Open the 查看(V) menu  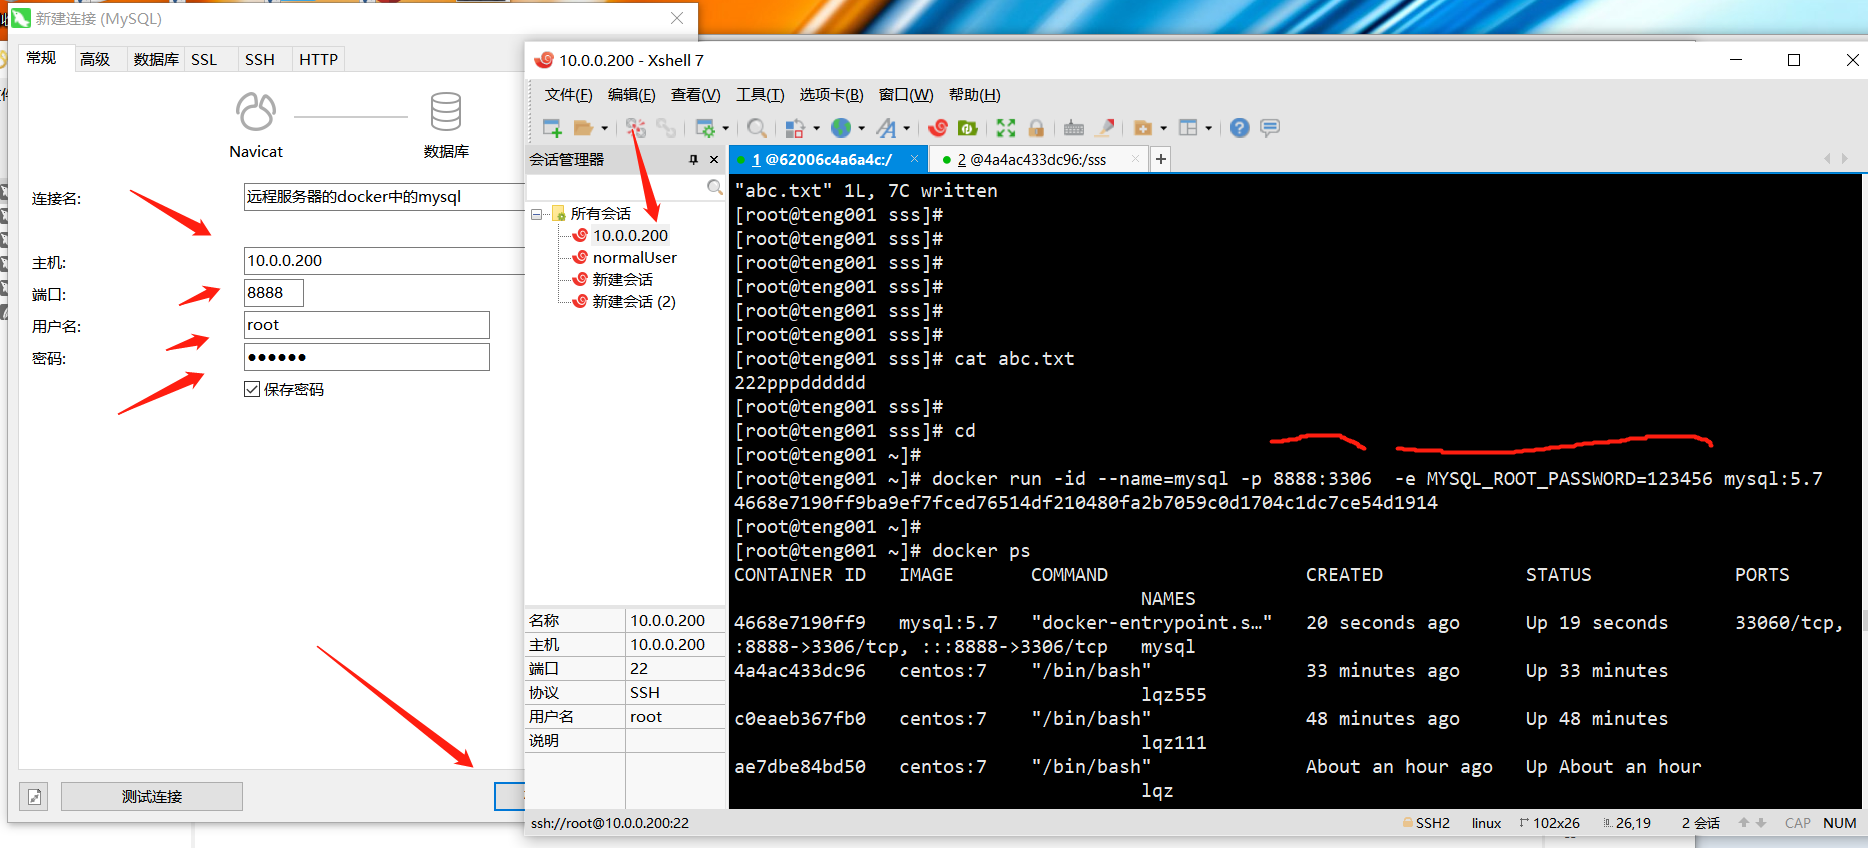[x=696, y=95]
